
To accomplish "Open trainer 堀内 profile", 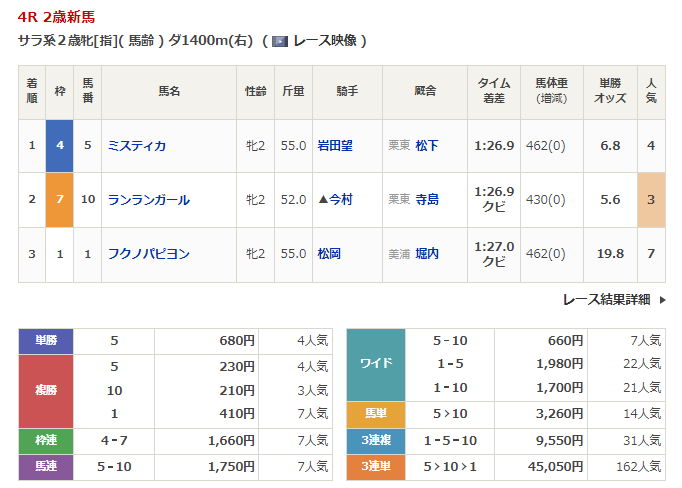I will point(427,254).
